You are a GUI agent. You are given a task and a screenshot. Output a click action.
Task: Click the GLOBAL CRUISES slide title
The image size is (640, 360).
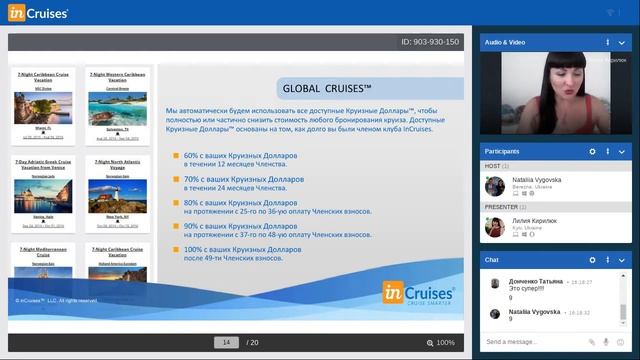click(327, 89)
